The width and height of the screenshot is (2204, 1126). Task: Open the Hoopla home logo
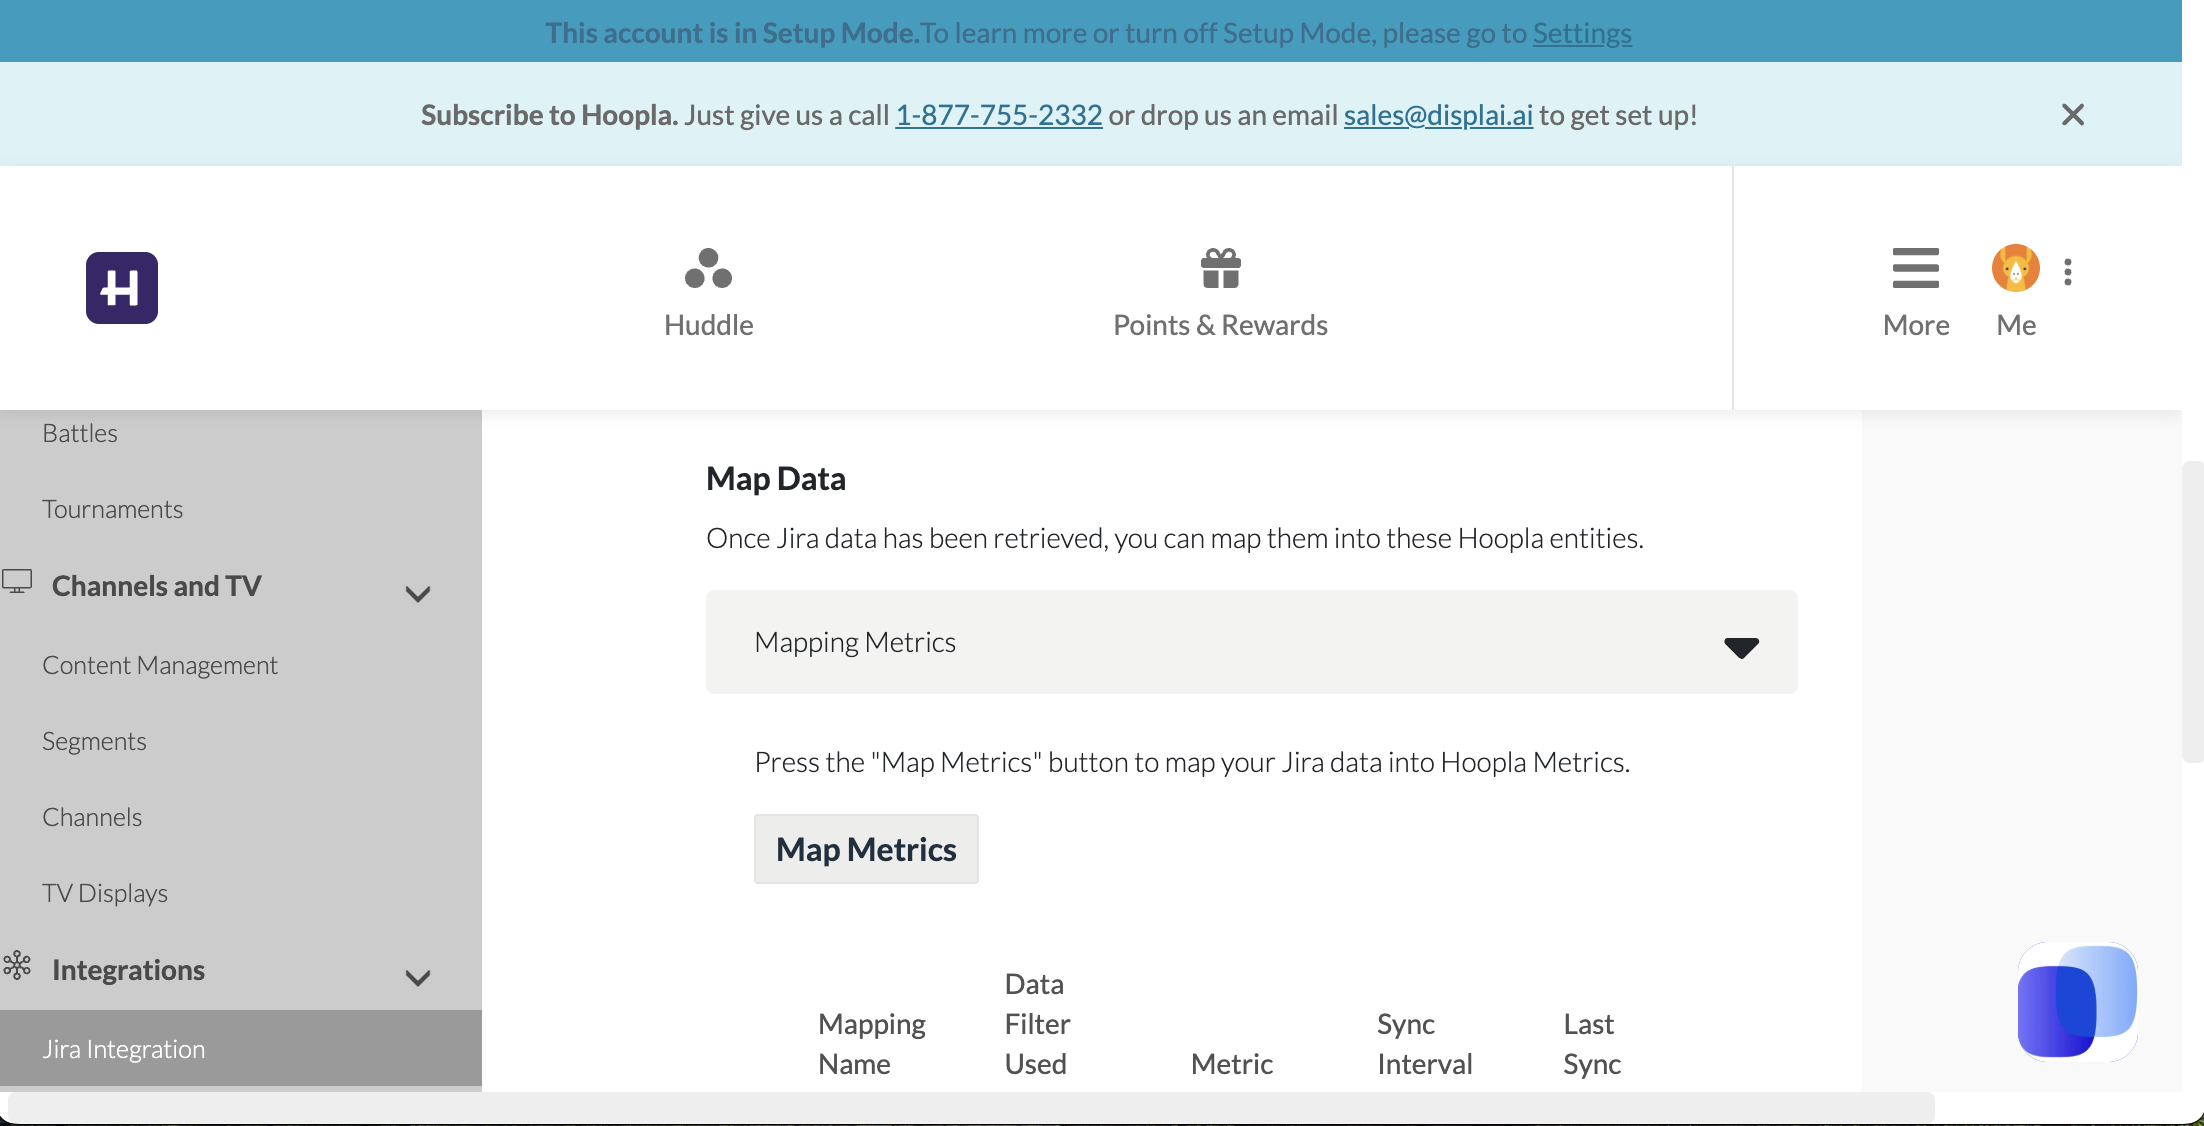click(x=122, y=288)
